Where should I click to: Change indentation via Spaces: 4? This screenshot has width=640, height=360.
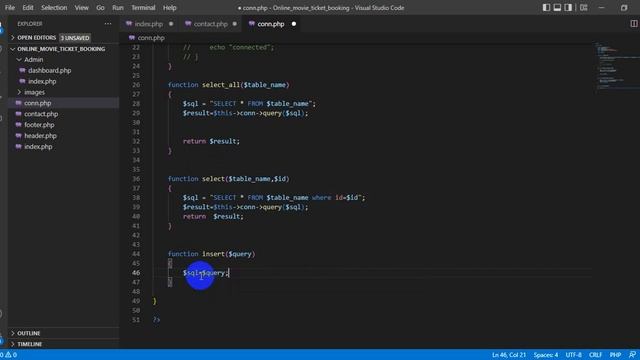pos(545,355)
